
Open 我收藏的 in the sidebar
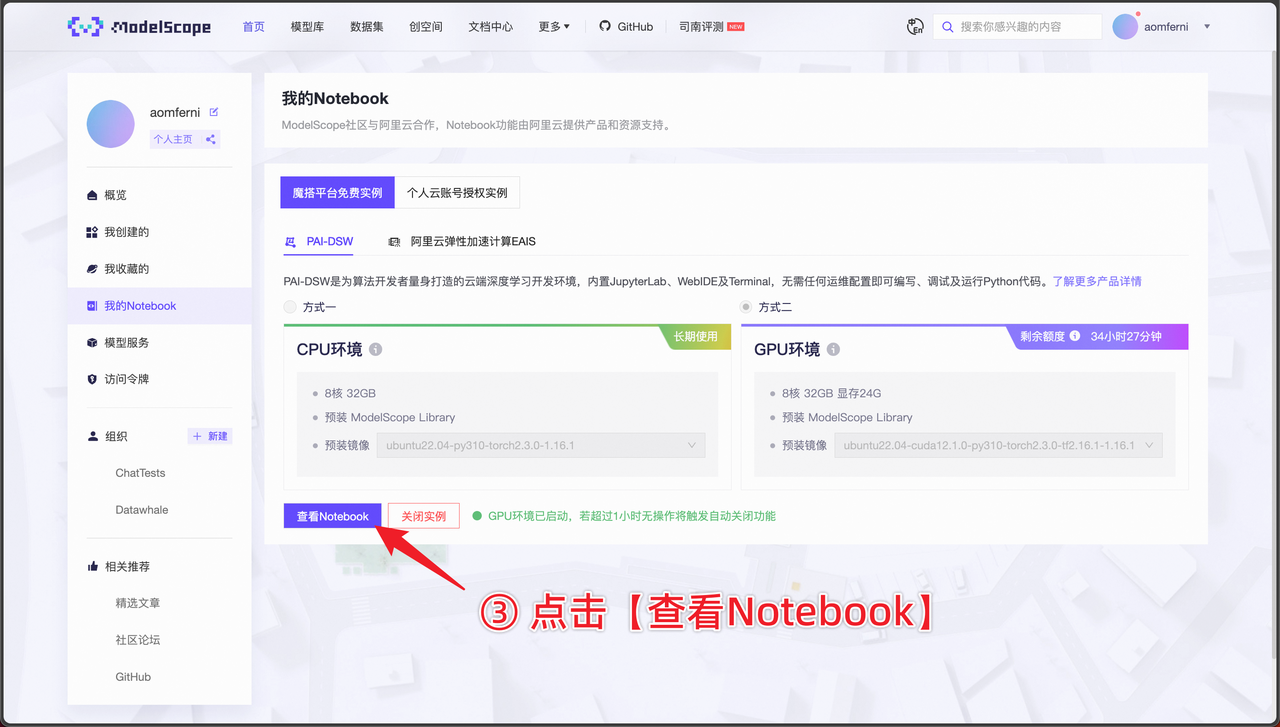(159, 269)
